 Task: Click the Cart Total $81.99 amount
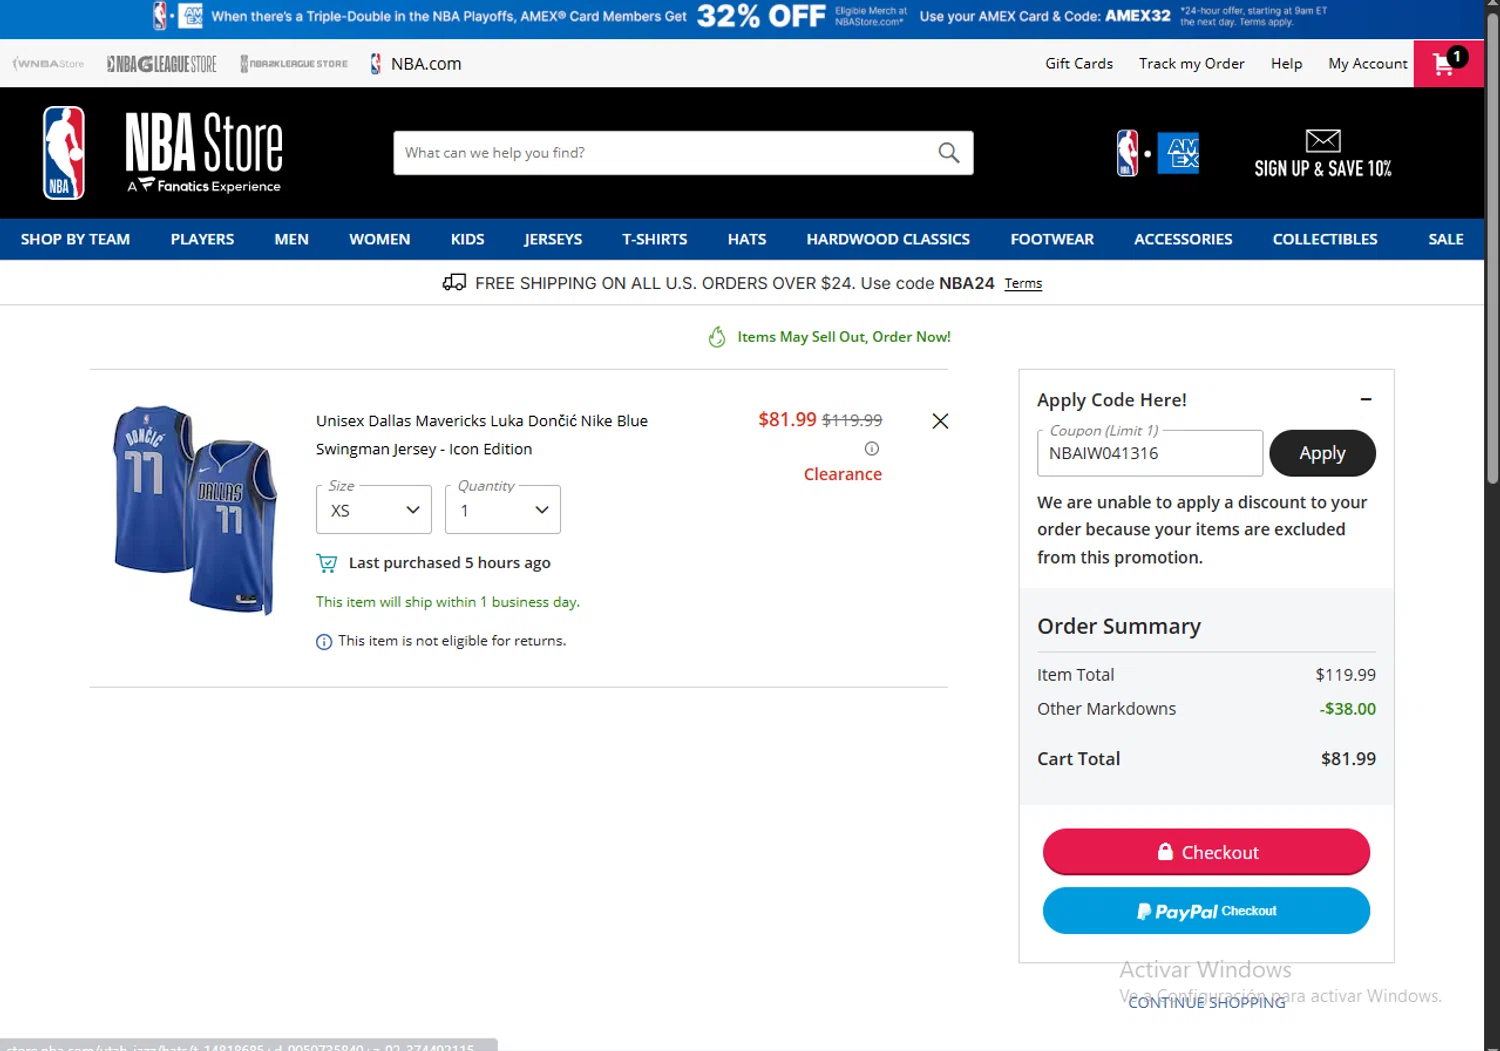pyautogui.click(x=1348, y=759)
